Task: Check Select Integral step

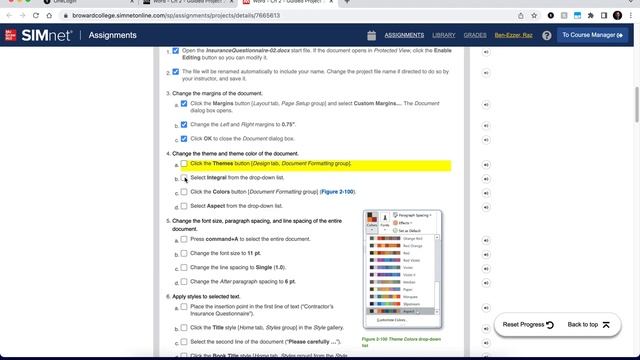Action: [184, 178]
